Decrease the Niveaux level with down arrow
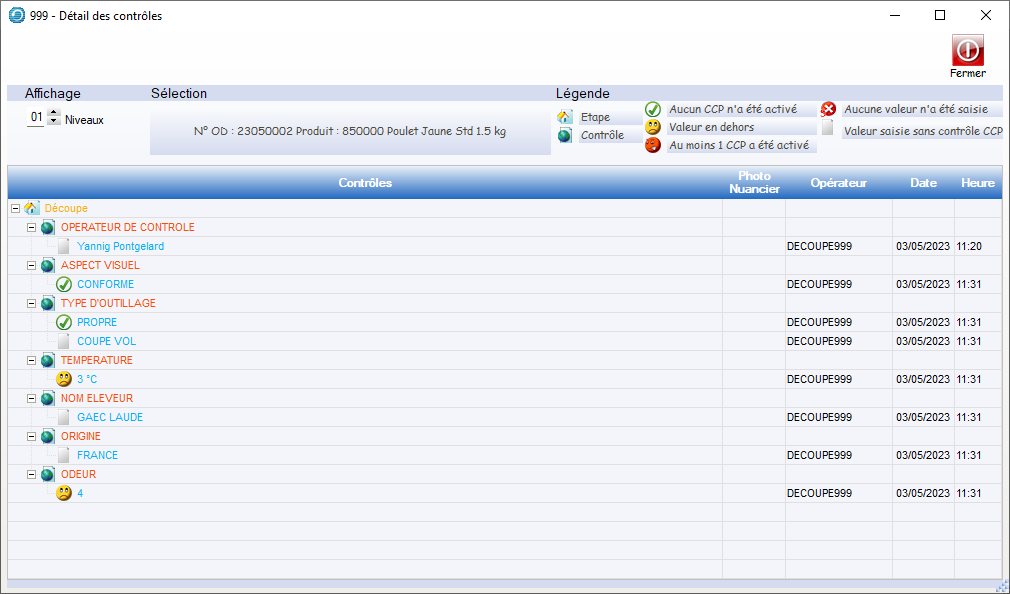The width and height of the screenshot is (1010, 594). coord(54,122)
